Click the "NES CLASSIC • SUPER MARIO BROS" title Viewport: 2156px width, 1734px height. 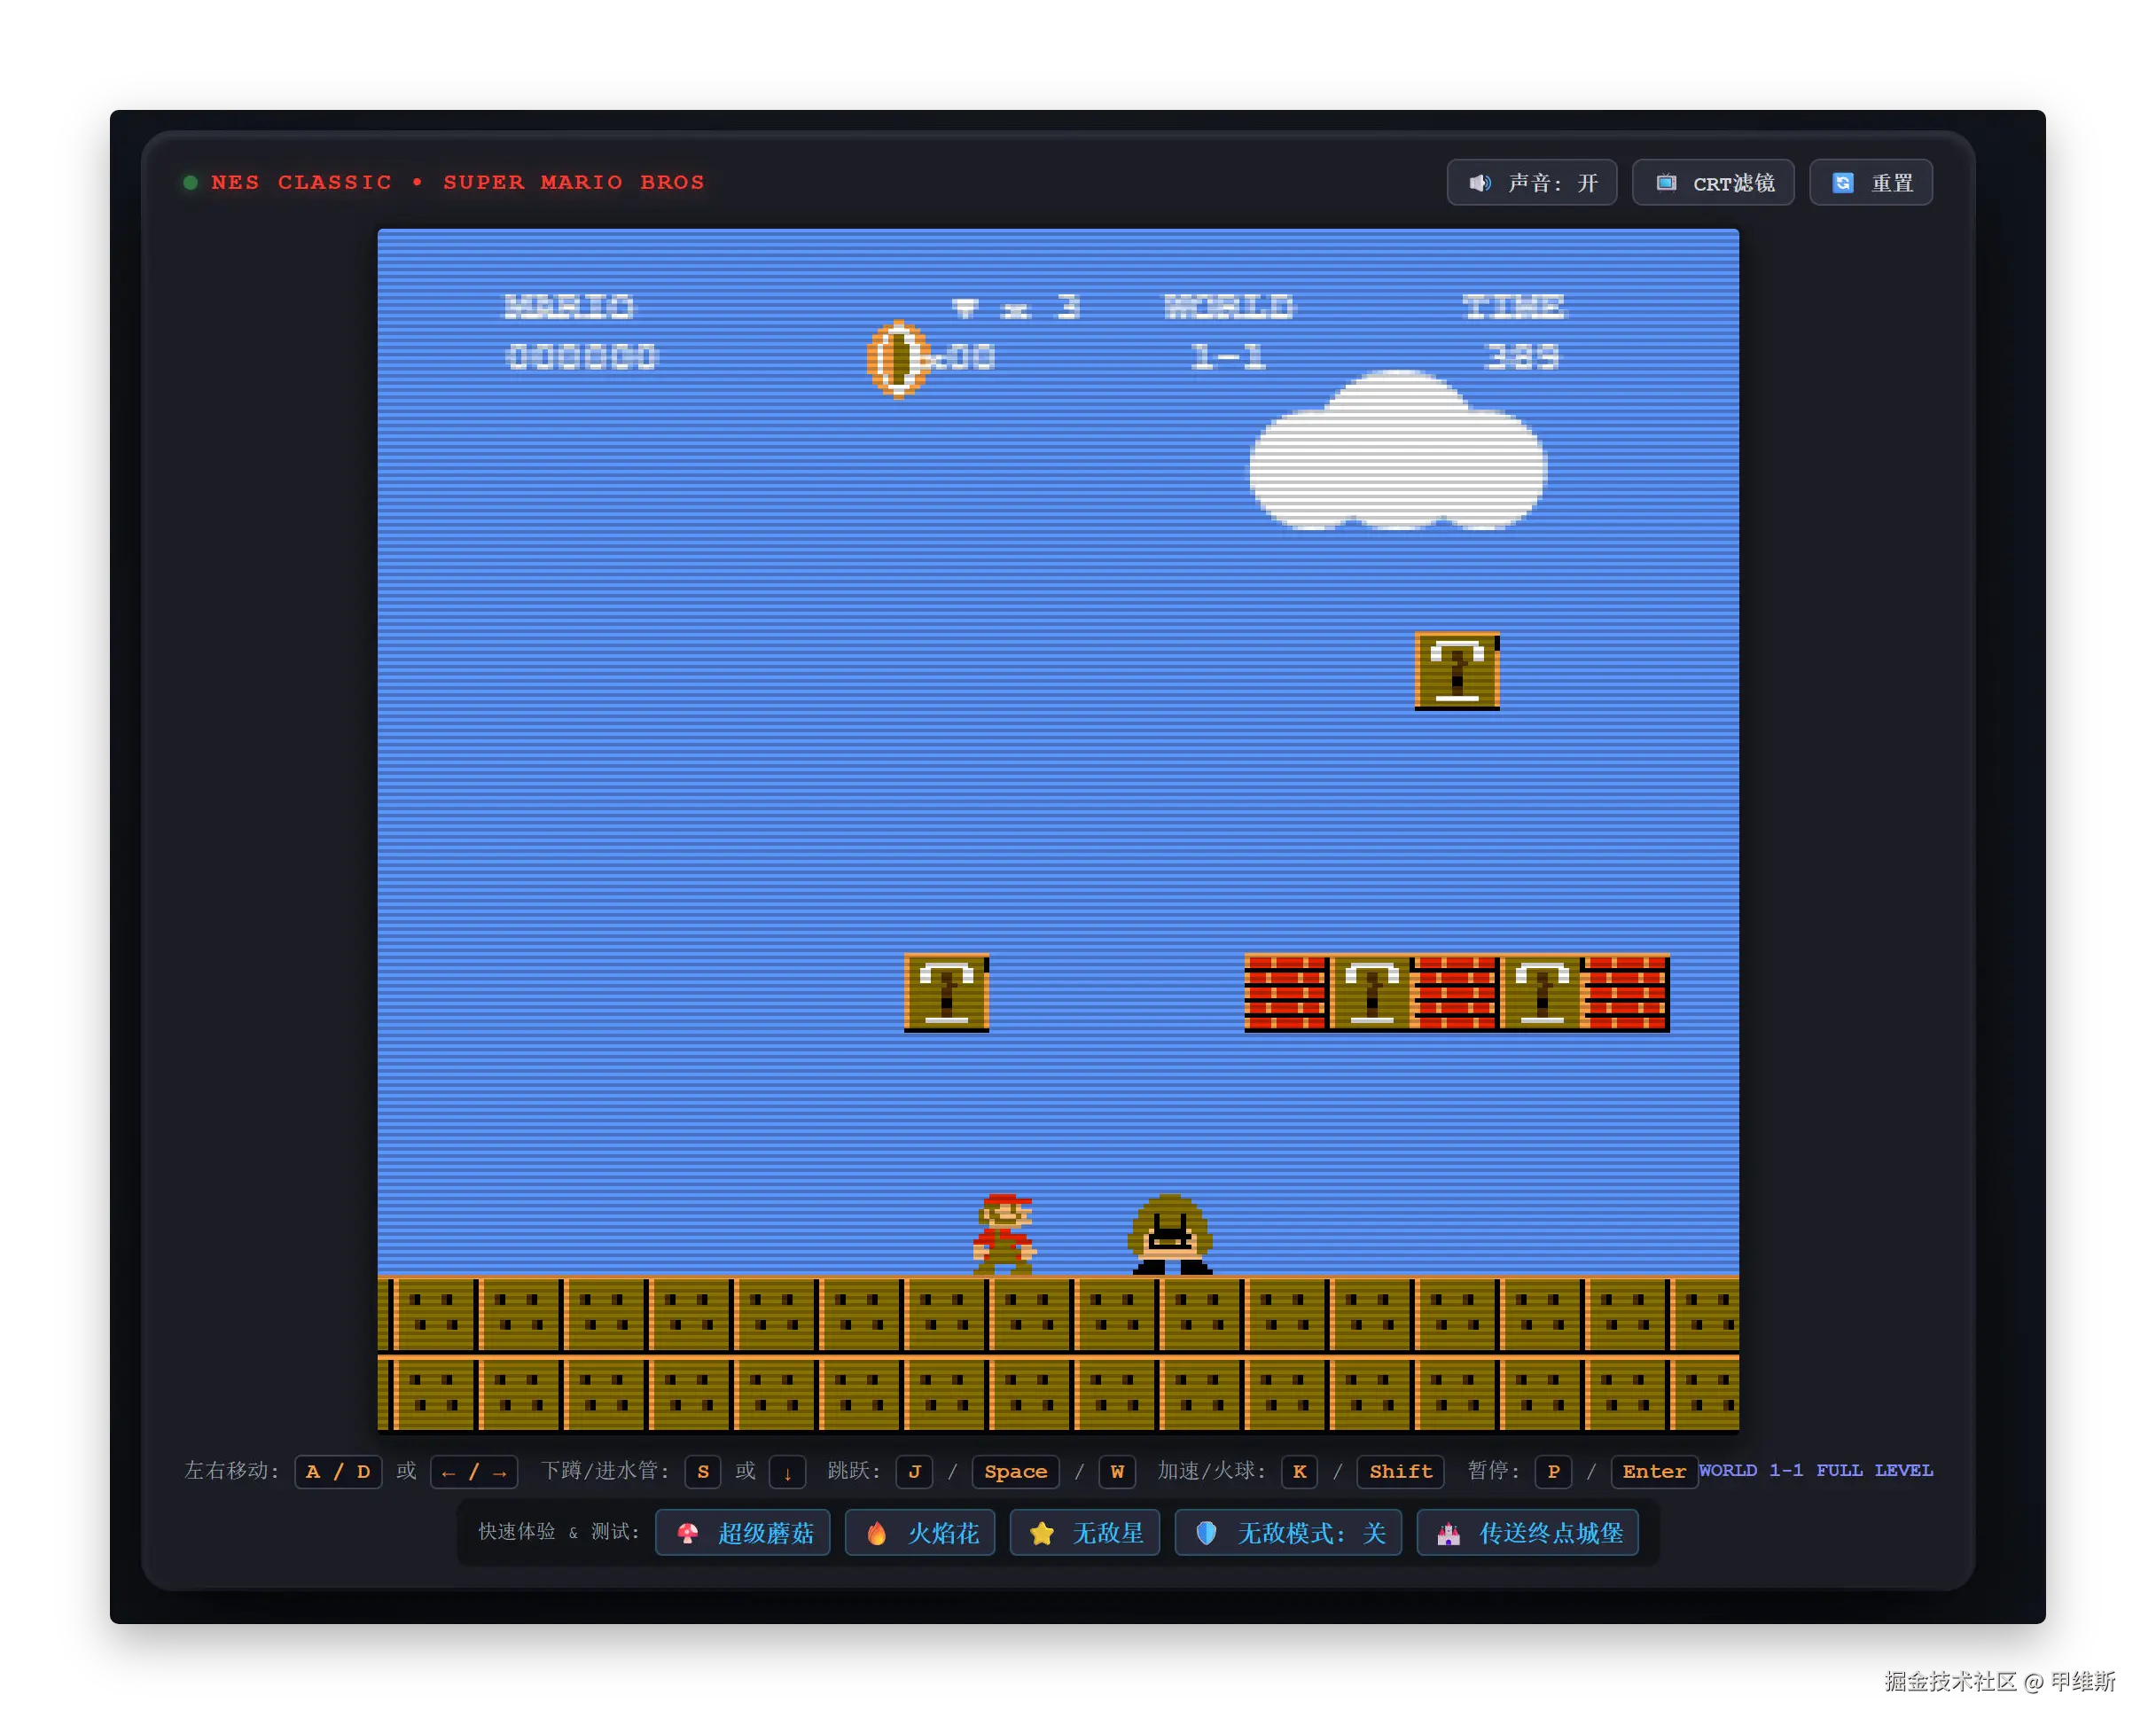[458, 183]
